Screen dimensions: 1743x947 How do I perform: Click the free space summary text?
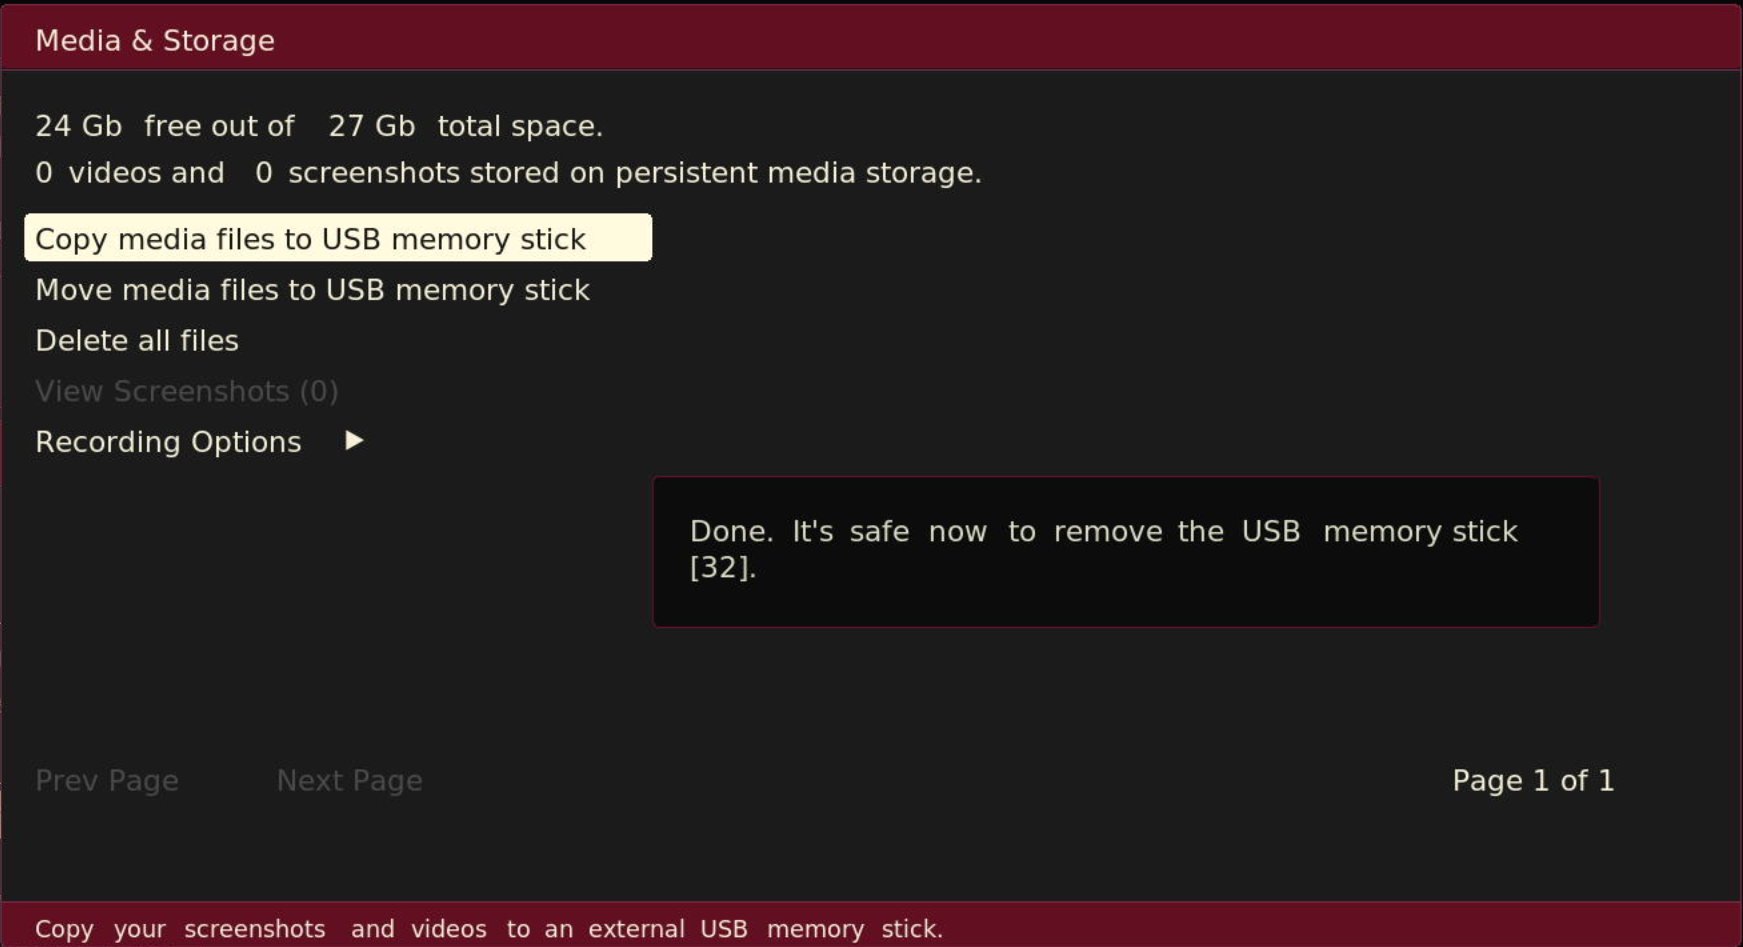tap(319, 125)
